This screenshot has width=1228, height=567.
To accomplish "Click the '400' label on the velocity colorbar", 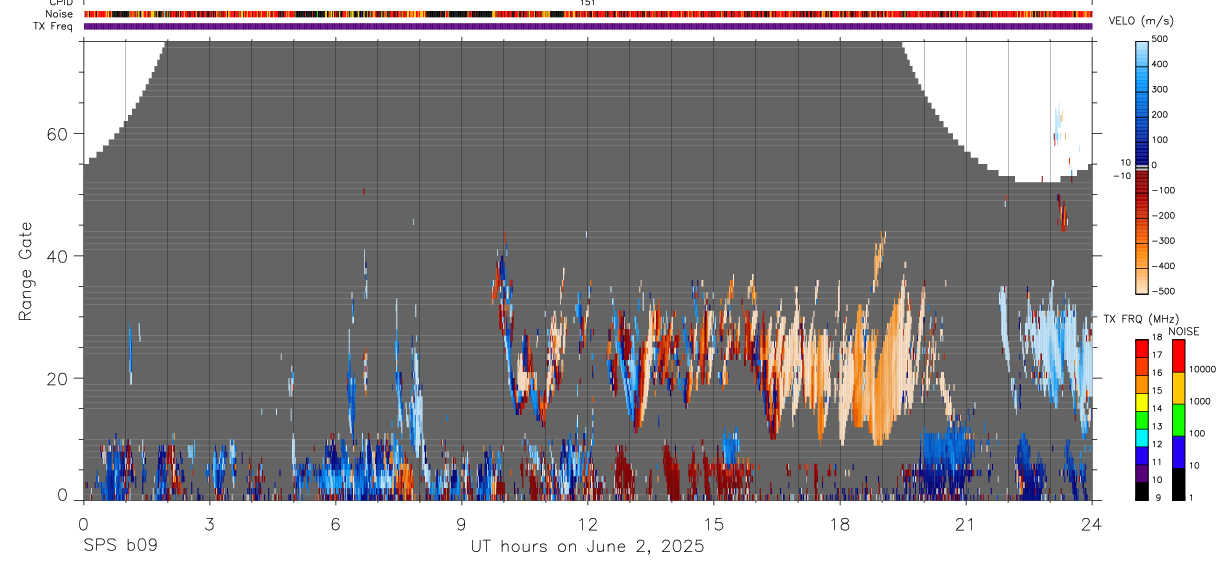I will 1162,64.
